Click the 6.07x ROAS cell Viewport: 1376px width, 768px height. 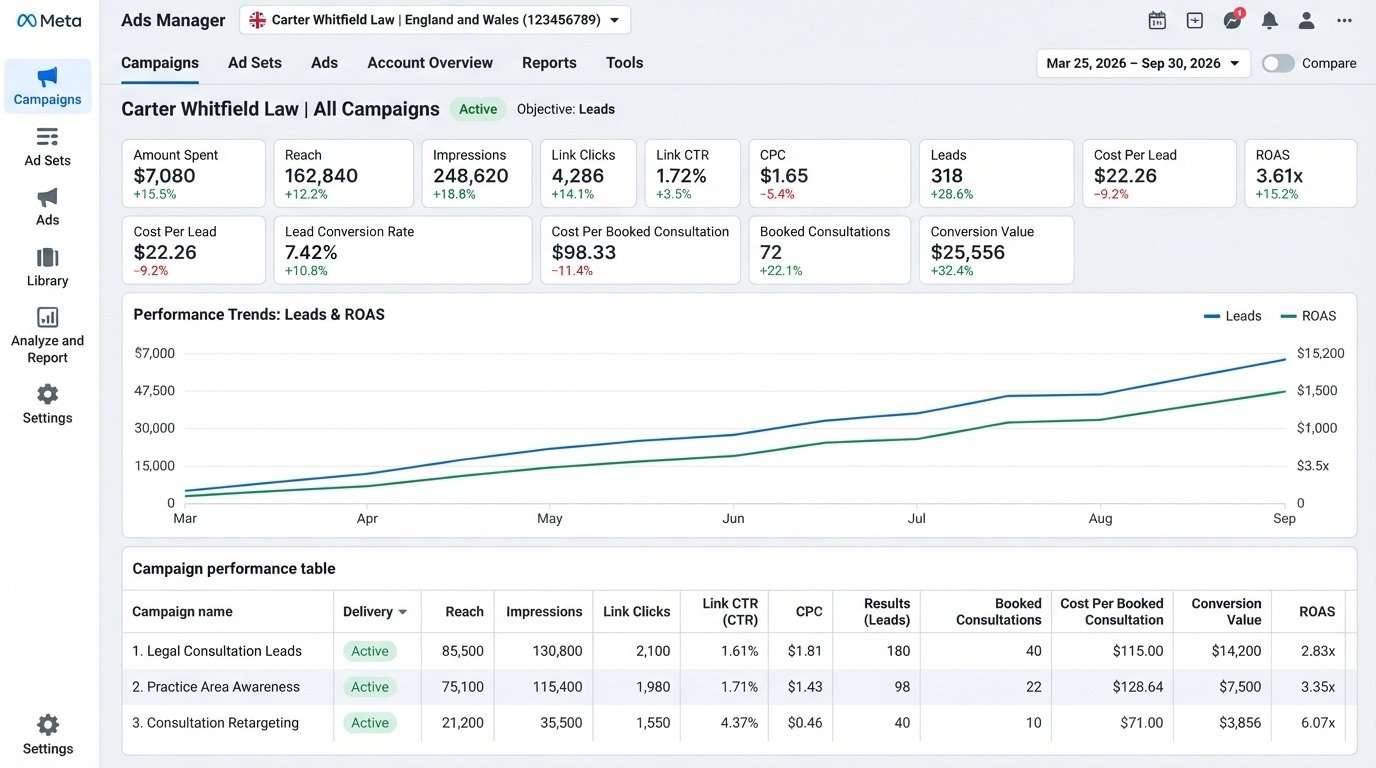tap(1317, 723)
